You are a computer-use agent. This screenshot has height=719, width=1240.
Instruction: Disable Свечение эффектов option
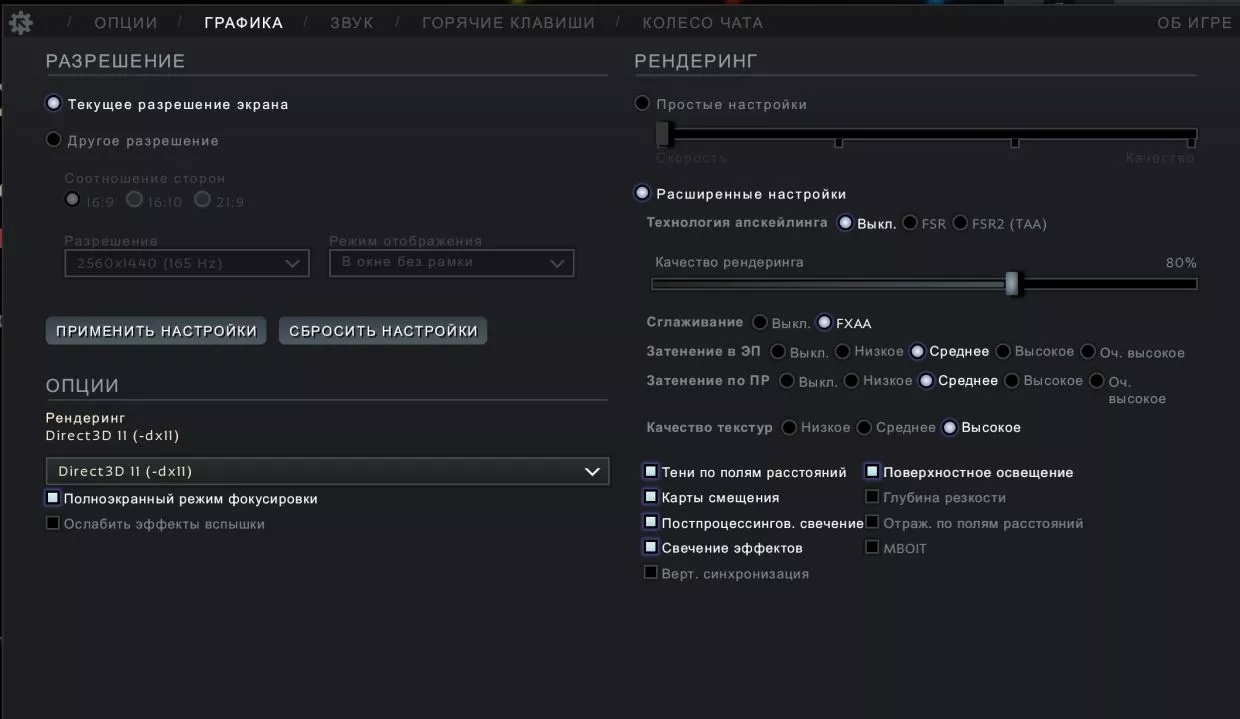pyautogui.click(x=650, y=547)
